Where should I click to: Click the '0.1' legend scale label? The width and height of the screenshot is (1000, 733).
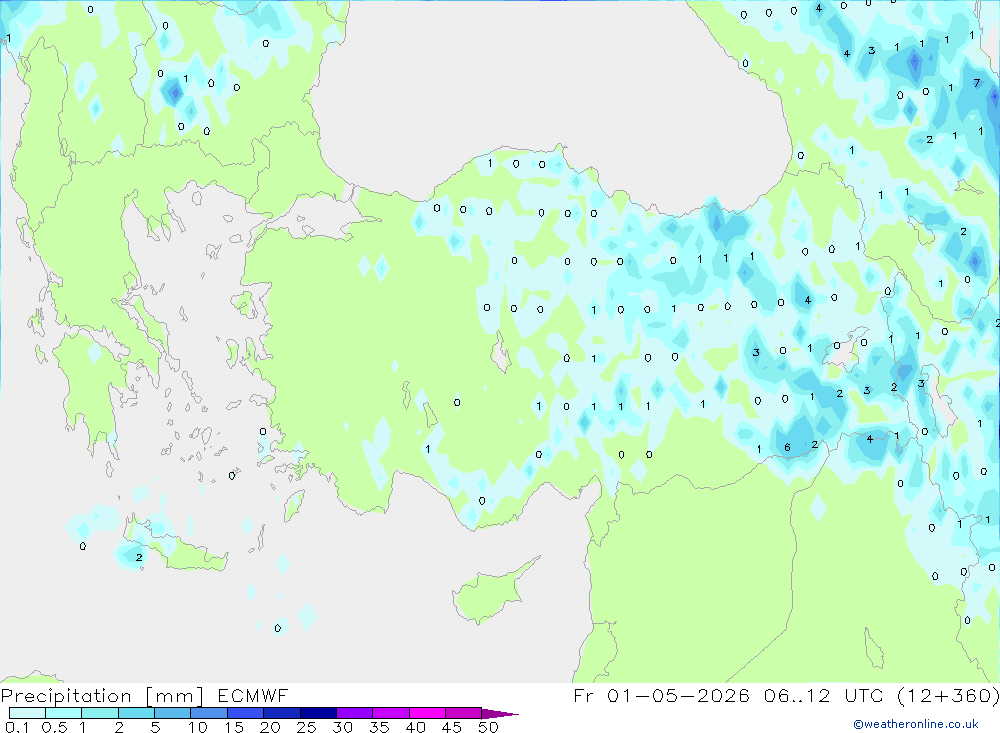click(17, 727)
